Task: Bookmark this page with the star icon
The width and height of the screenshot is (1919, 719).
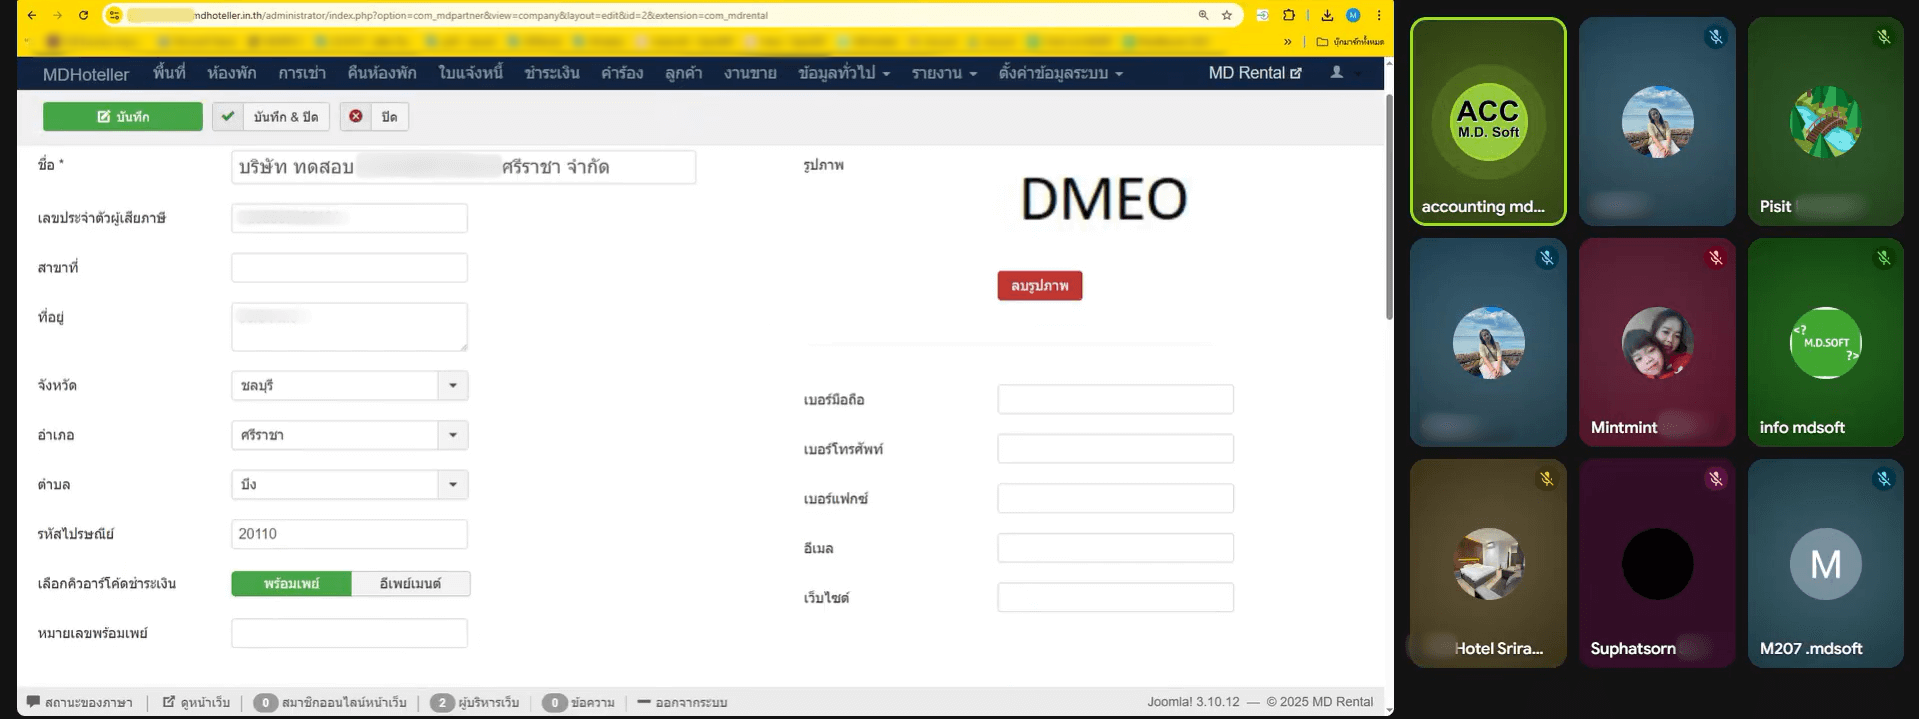Action: (1227, 15)
